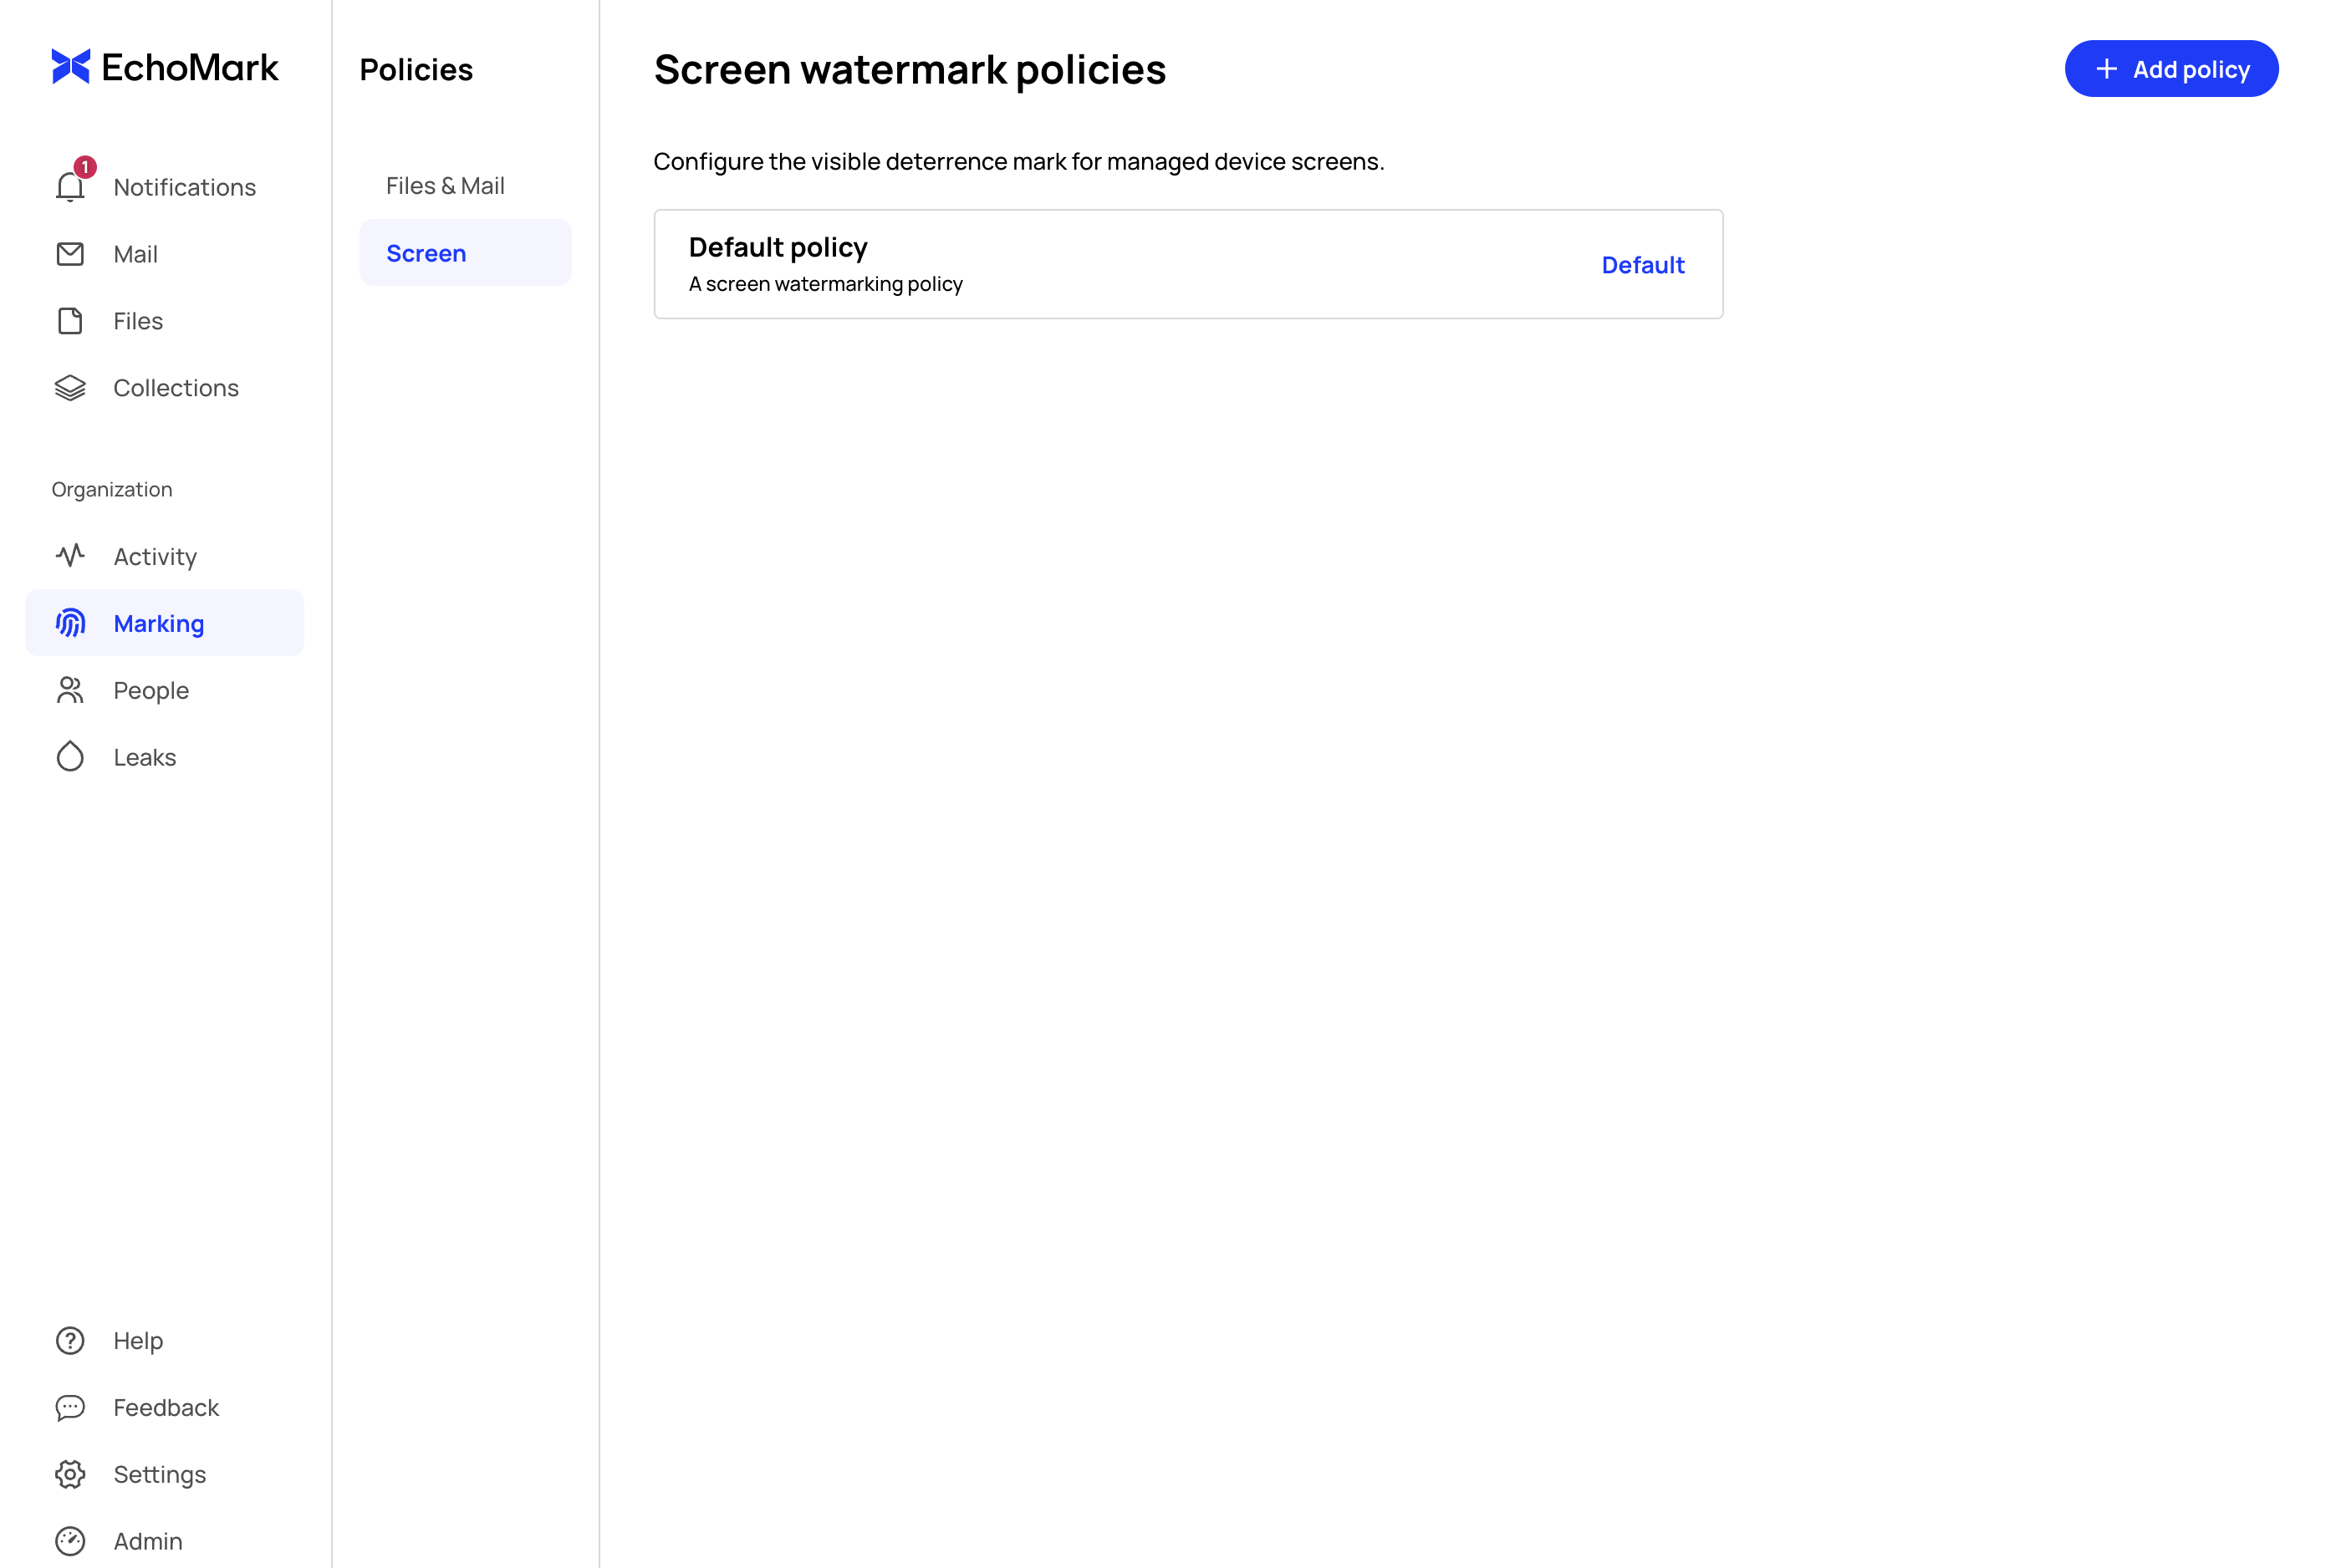Open the Feedback link
The width and height of the screenshot is (2331, 1568).
[165, 1408]
